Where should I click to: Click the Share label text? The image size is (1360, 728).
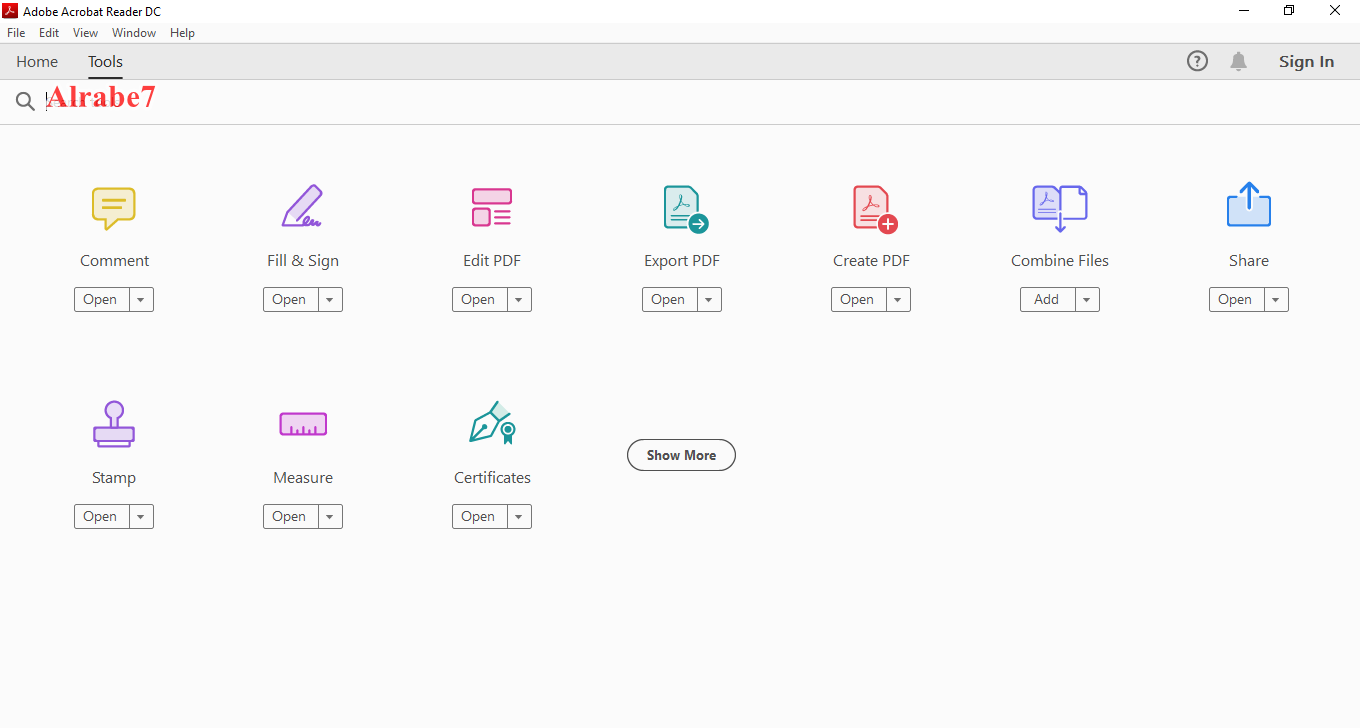coord(1249,260)
